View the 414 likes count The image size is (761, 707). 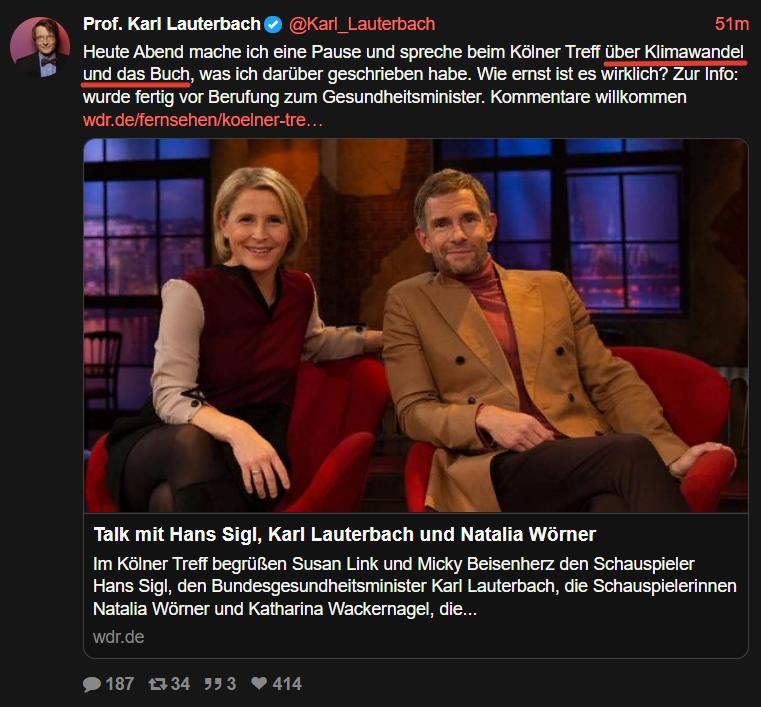287,684
